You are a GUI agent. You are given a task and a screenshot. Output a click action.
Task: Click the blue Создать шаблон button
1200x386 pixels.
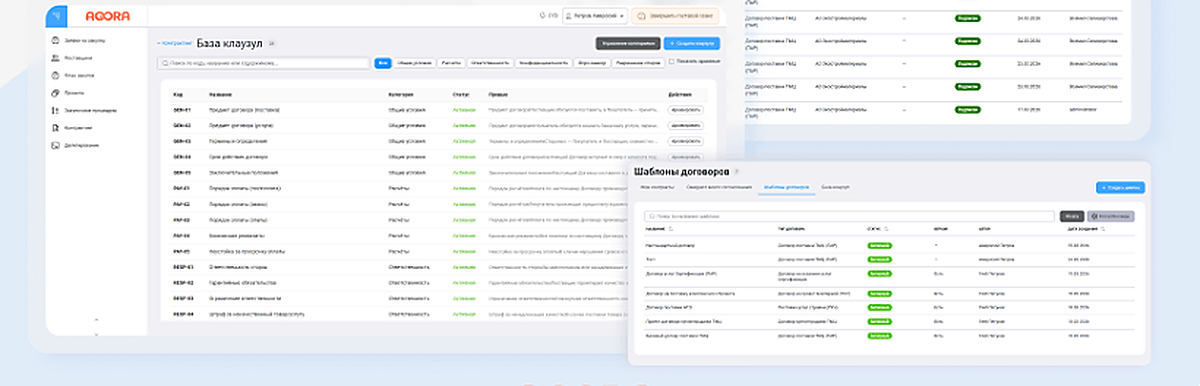1121,187
